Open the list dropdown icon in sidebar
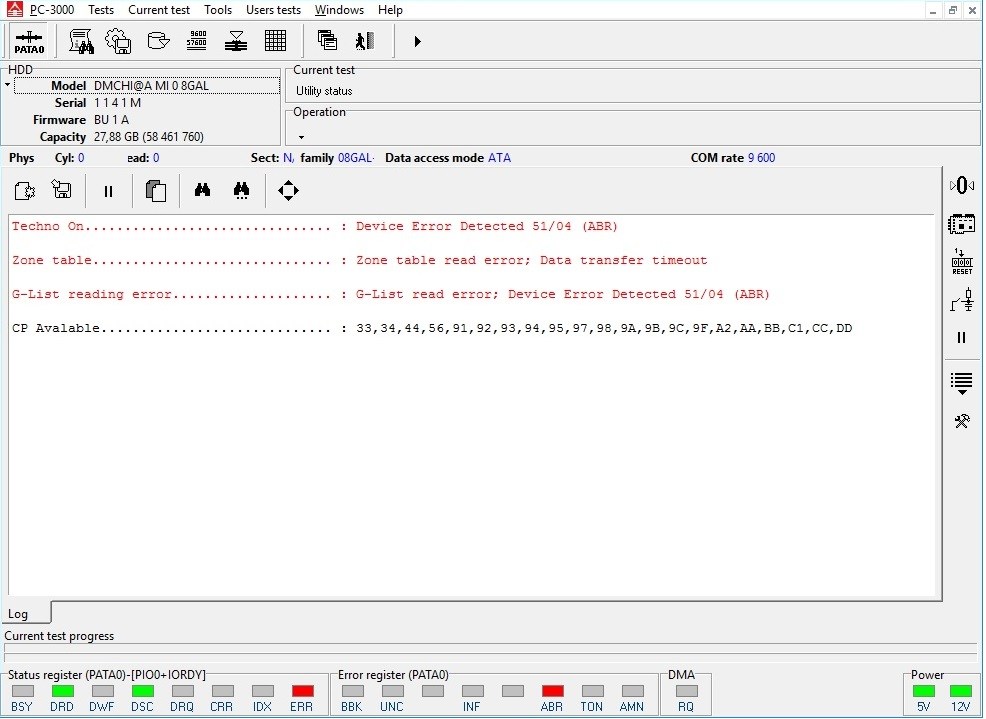The image size is (986, 719). point(961,383)
